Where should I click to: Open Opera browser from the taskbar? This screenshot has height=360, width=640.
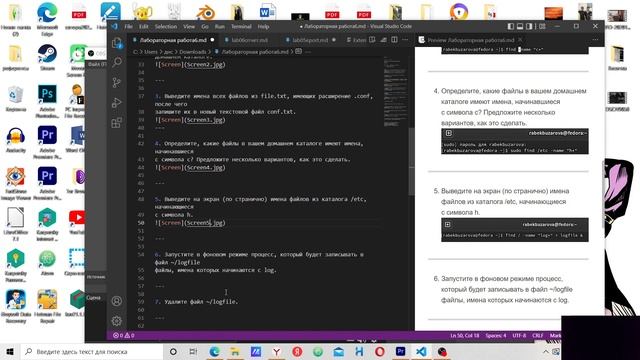[x=380, y=352]
